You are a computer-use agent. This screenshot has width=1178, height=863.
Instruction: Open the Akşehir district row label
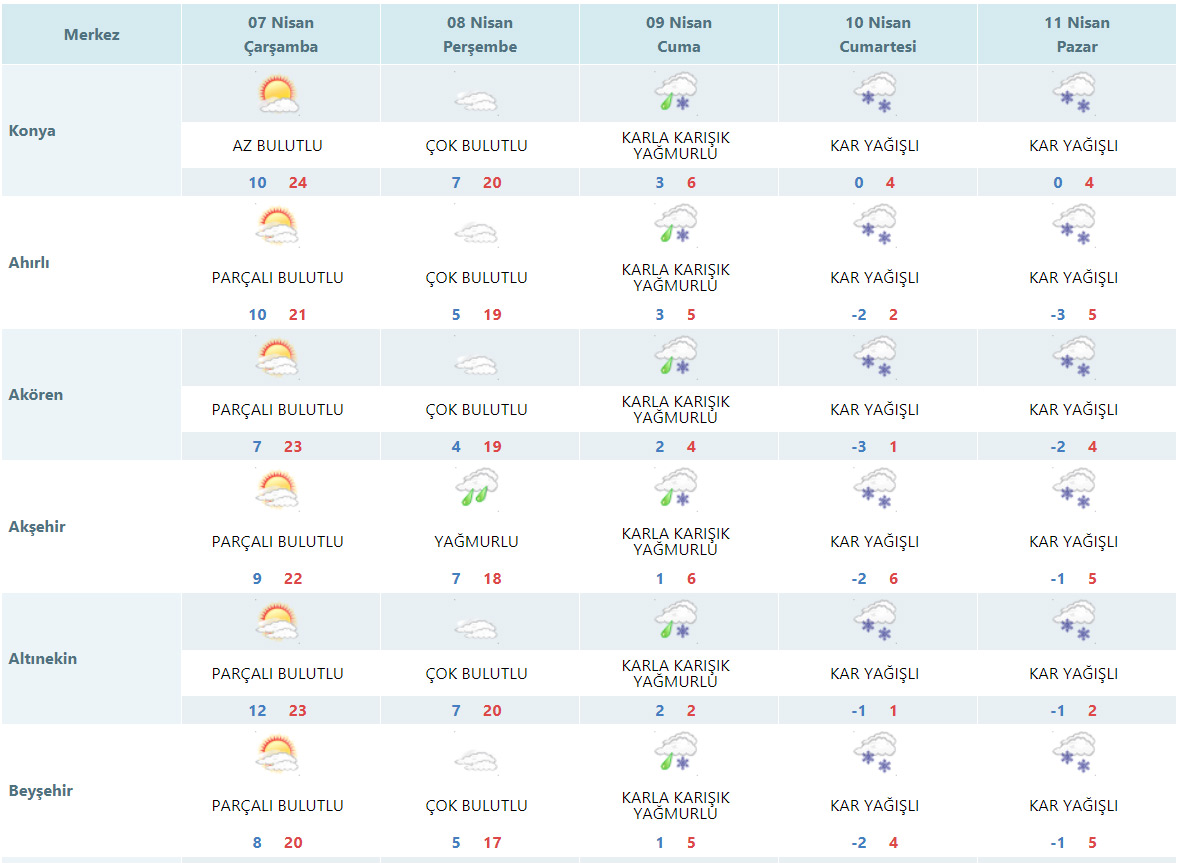[x=37, y=527]
